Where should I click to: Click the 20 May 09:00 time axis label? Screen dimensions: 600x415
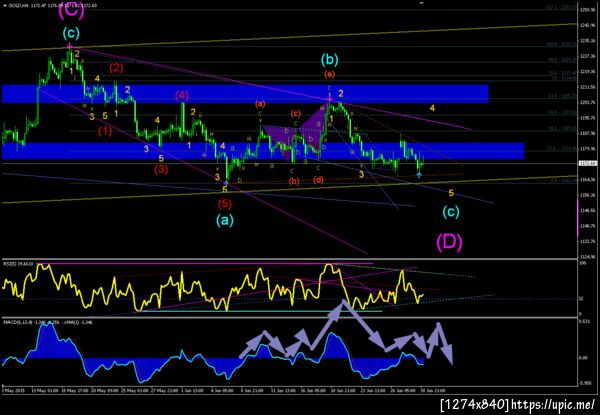(105, 391)
